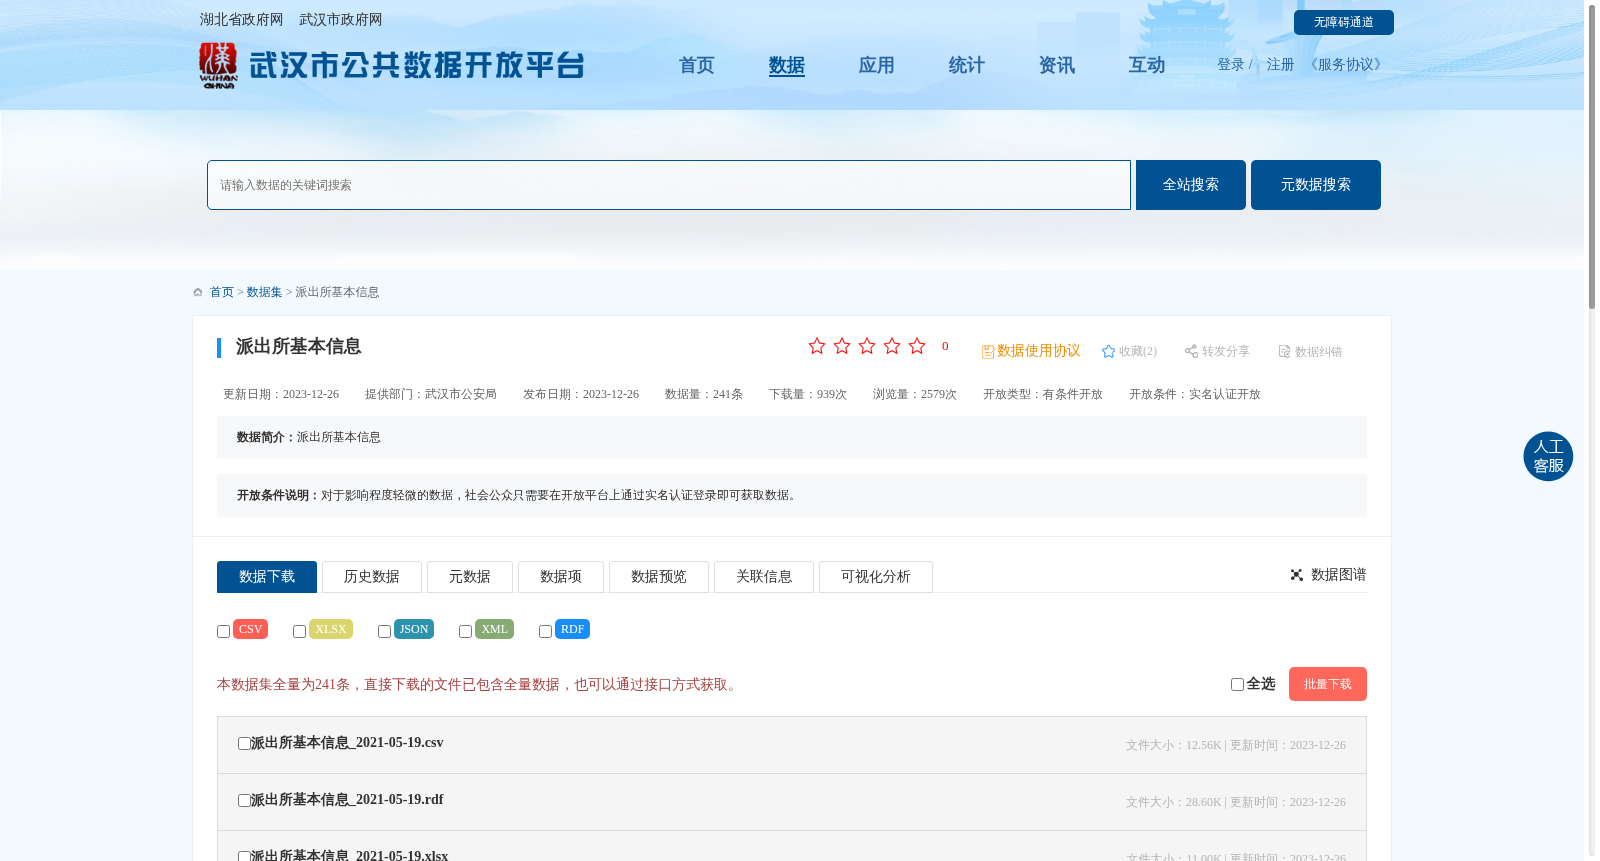Image resolution: width=1600 pixels, height=861 pixels.
Task: Visit the 湖北省政府网 link
Action: (x=241, y=20)
